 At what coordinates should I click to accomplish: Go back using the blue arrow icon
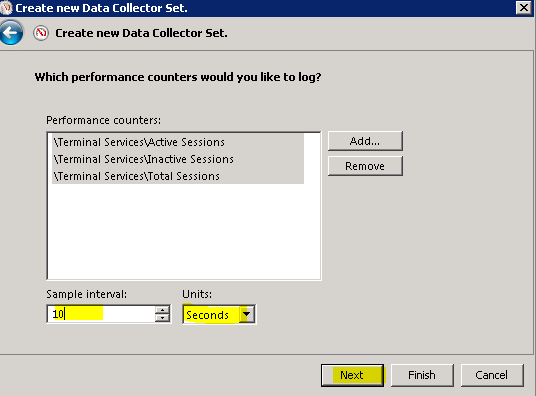(x=11, y=33)
